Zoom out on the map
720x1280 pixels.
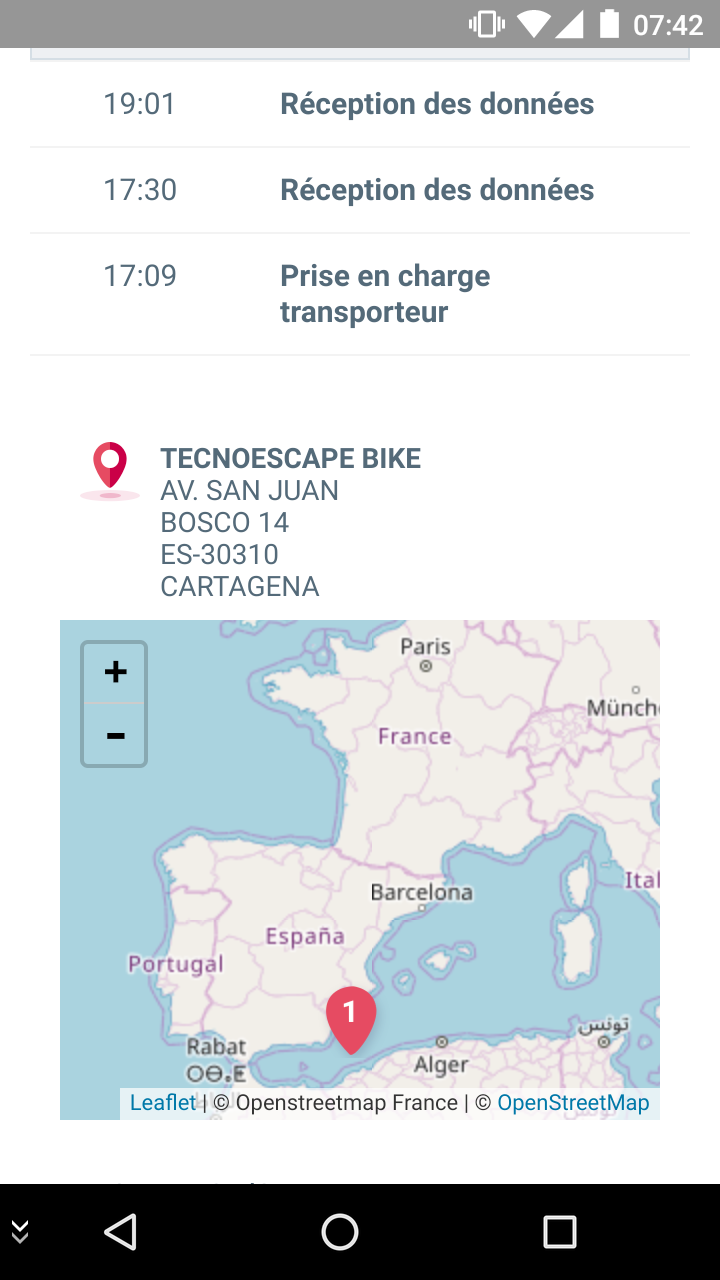115,736
